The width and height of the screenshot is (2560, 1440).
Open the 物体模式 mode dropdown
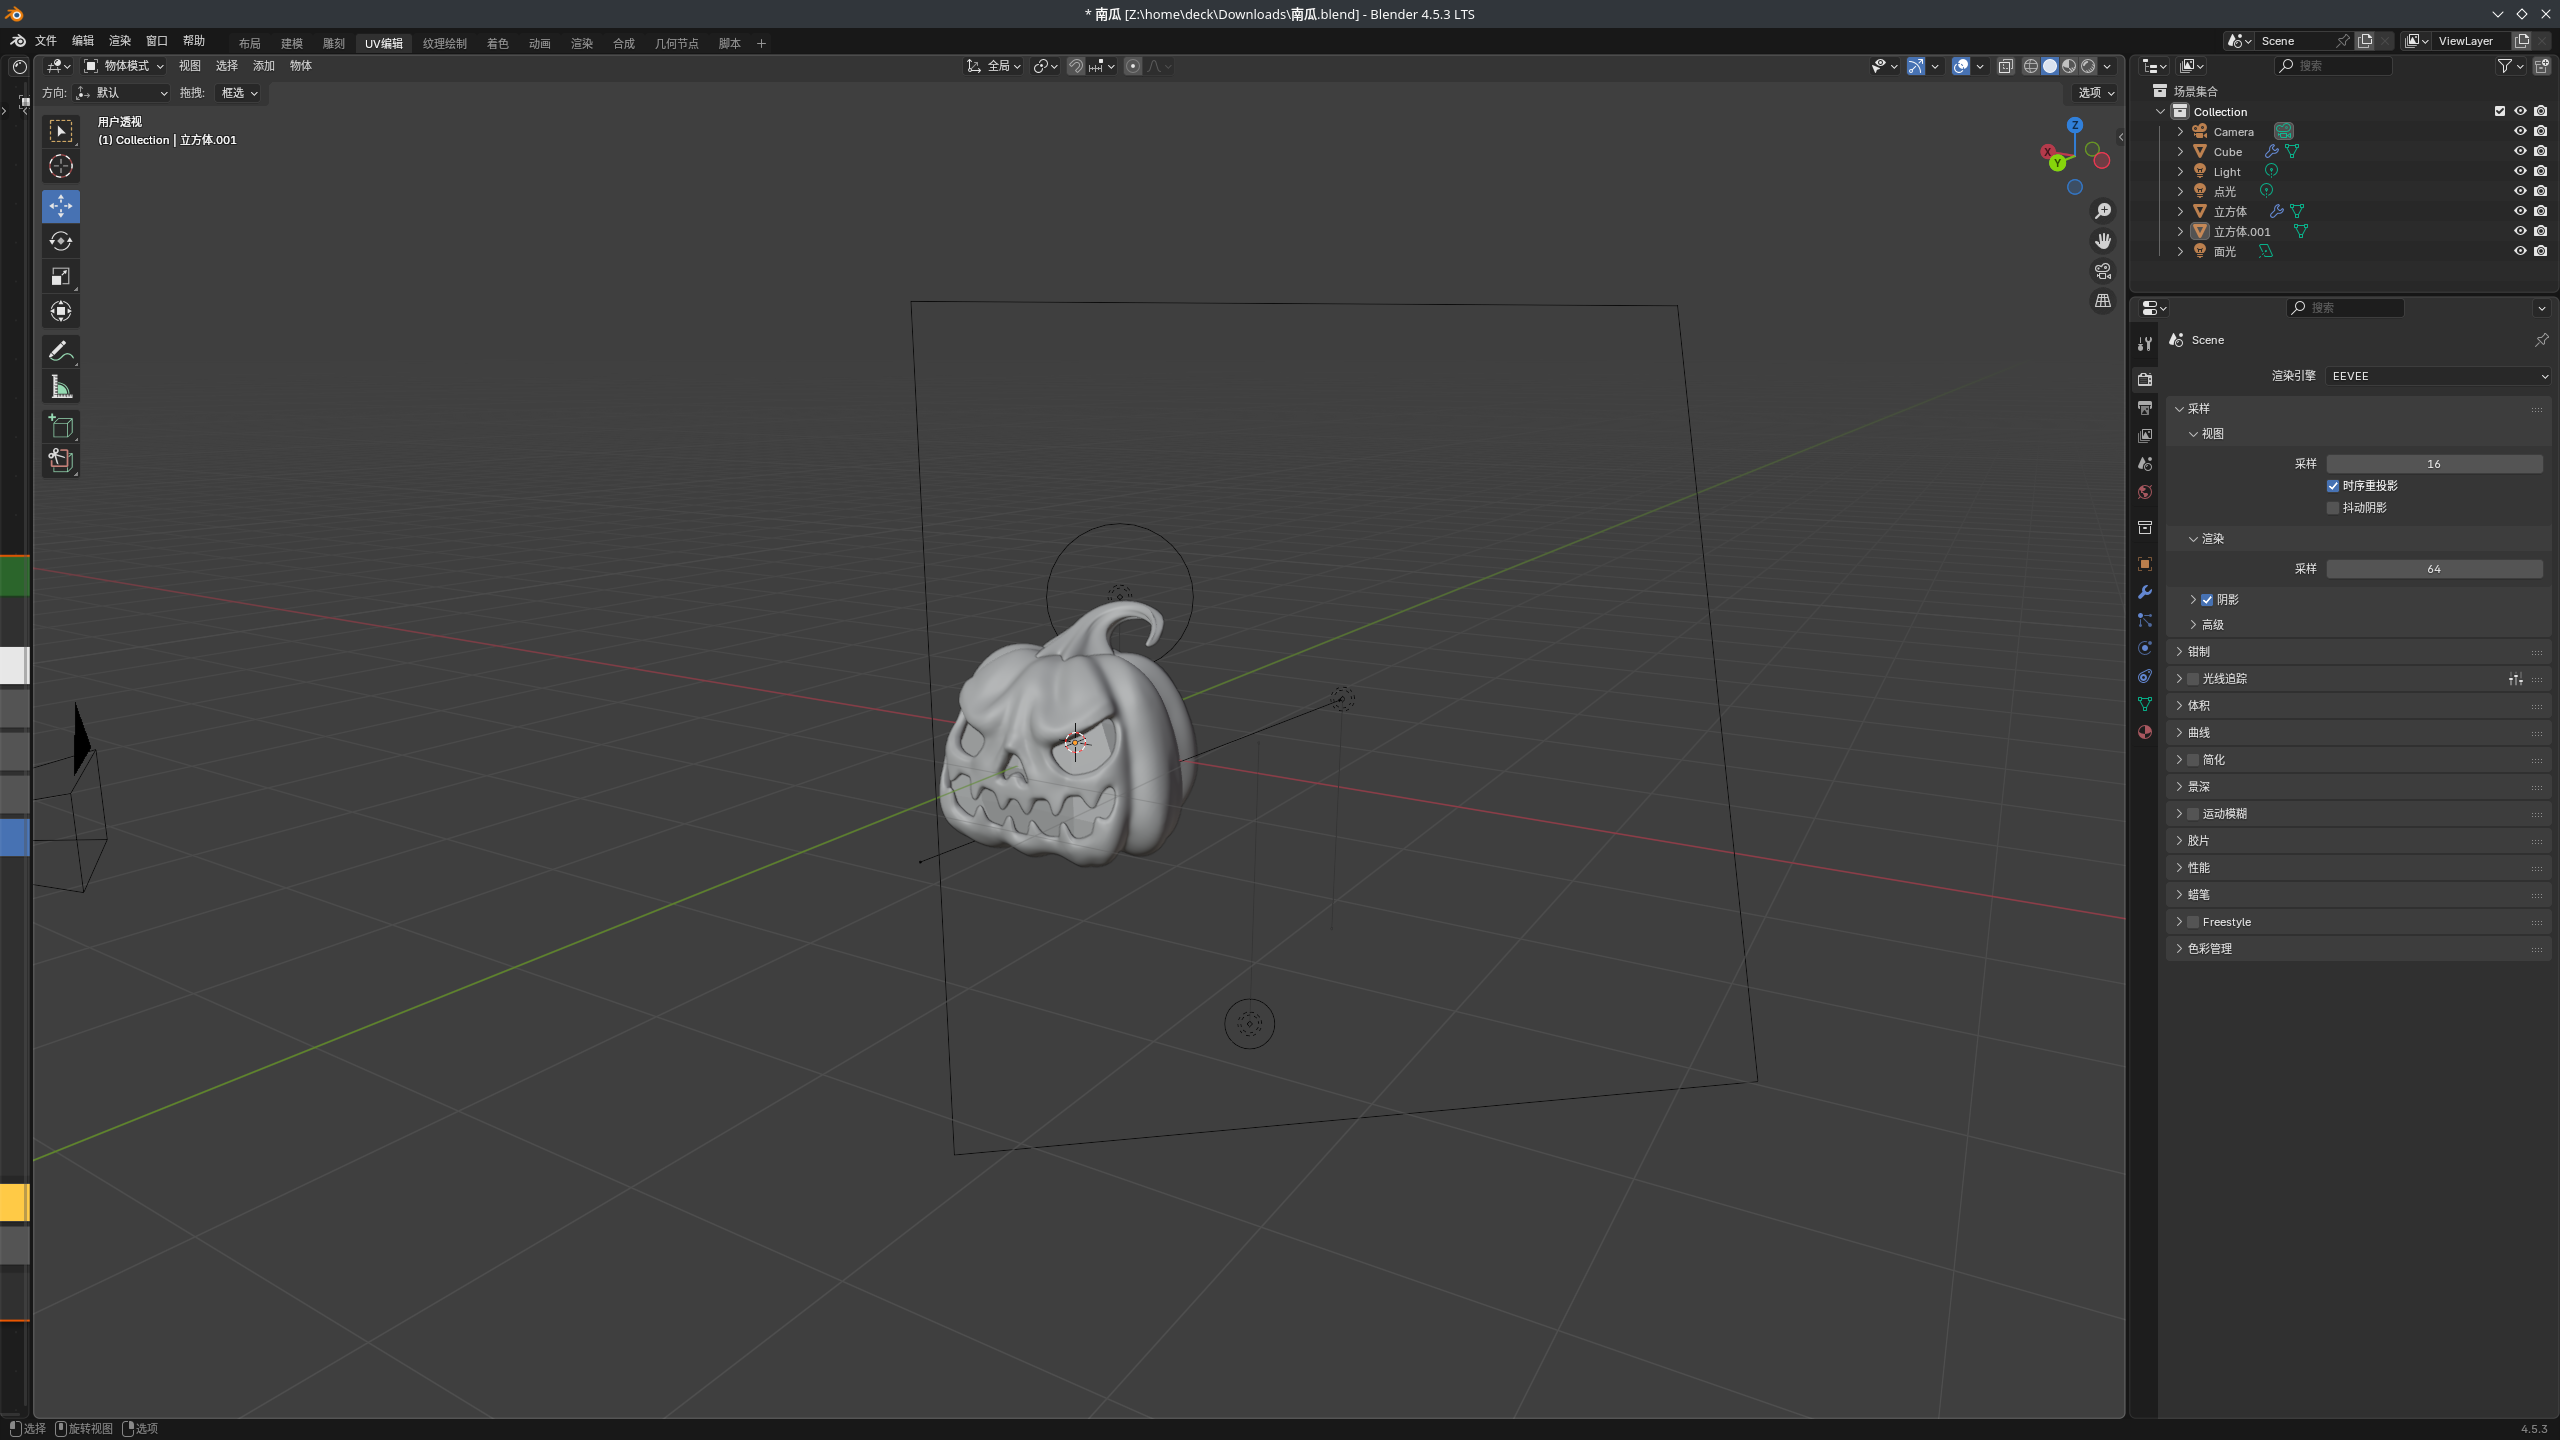click(124, 66)
